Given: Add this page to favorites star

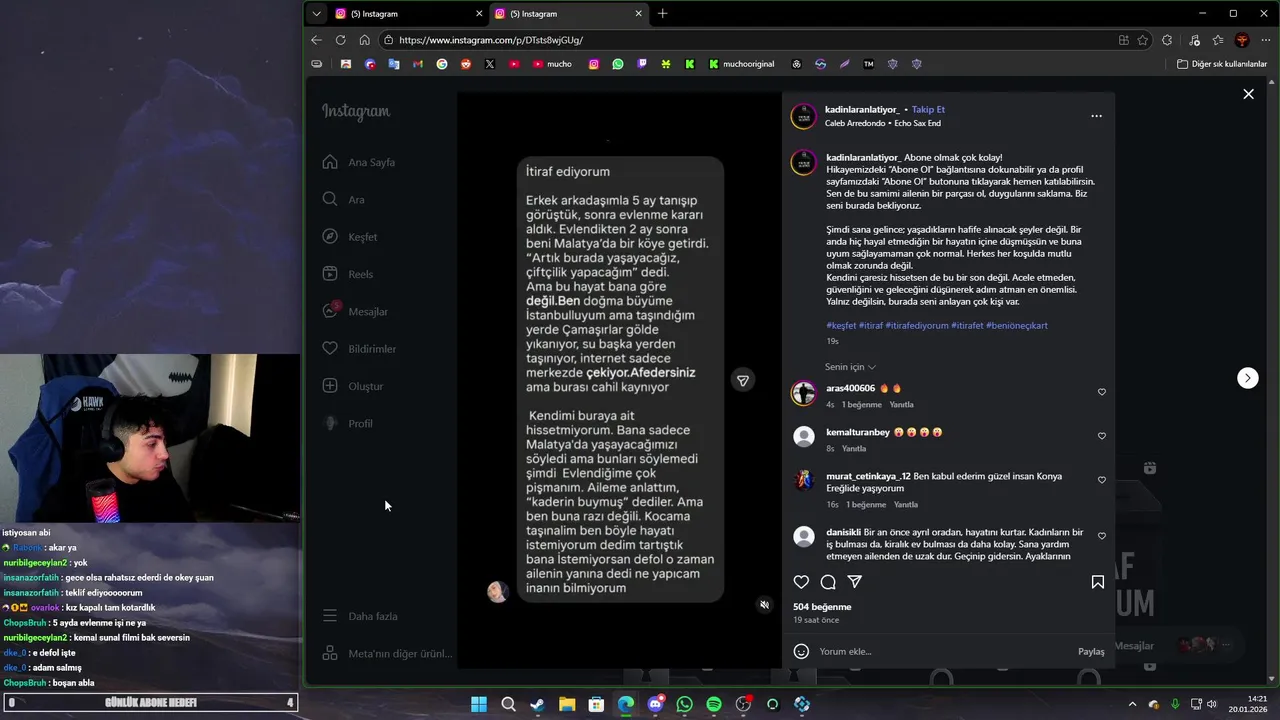Looking at the screenshot, I should pyautogui.click(x=1143, y=40).
